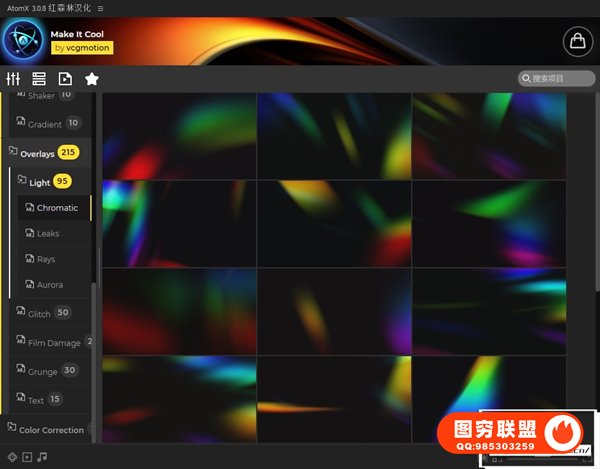This screenshot has width=600, height=469.
Task: Select the Leaks subcategory
Action: click(x=47, y=233)
